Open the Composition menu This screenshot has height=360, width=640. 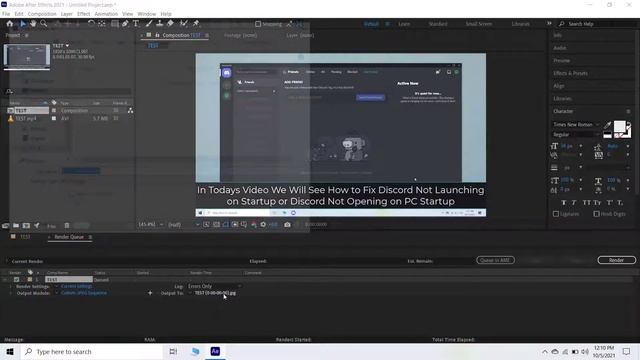click(x=42, y=14)
